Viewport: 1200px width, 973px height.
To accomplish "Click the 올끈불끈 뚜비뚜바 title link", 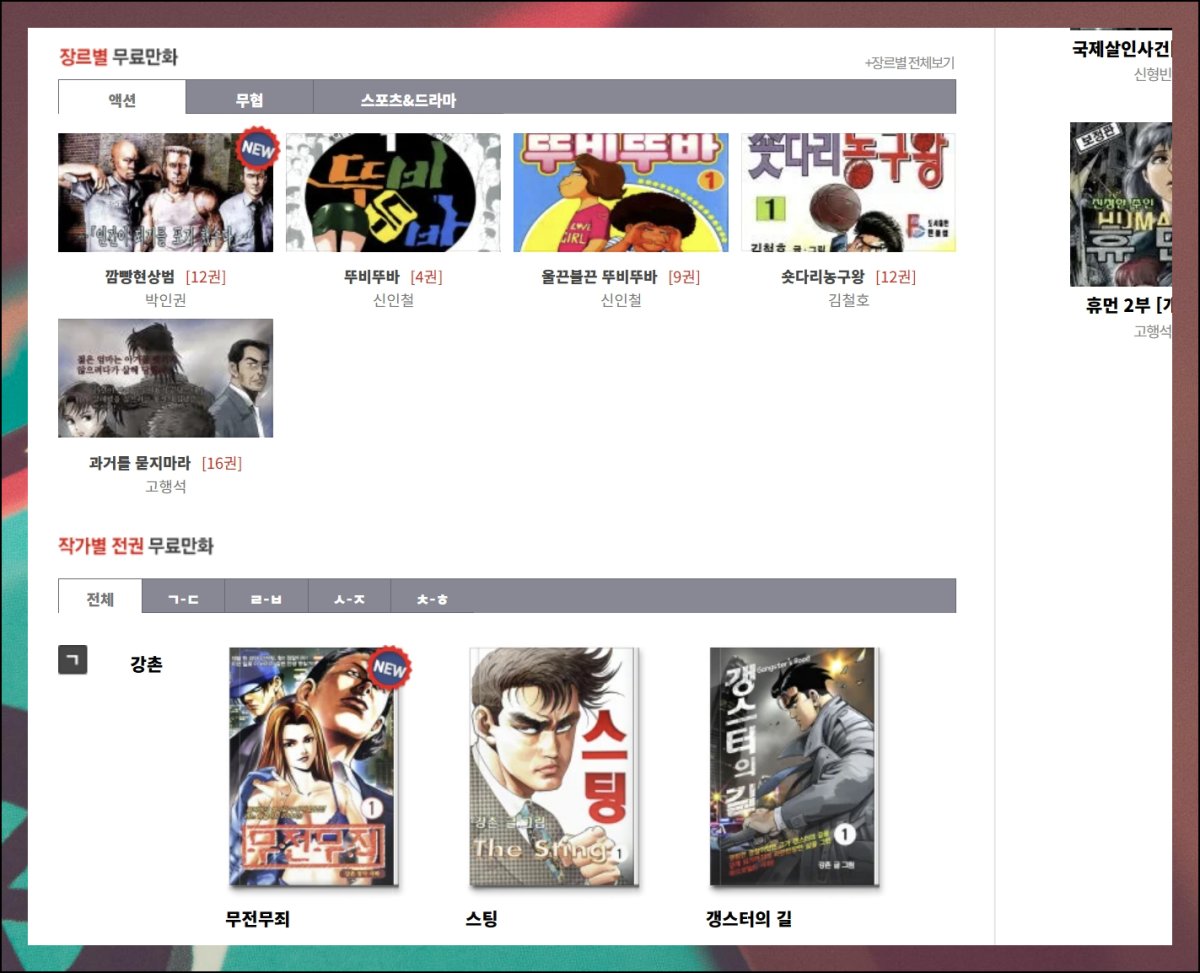I will click(x=599, y=277).
